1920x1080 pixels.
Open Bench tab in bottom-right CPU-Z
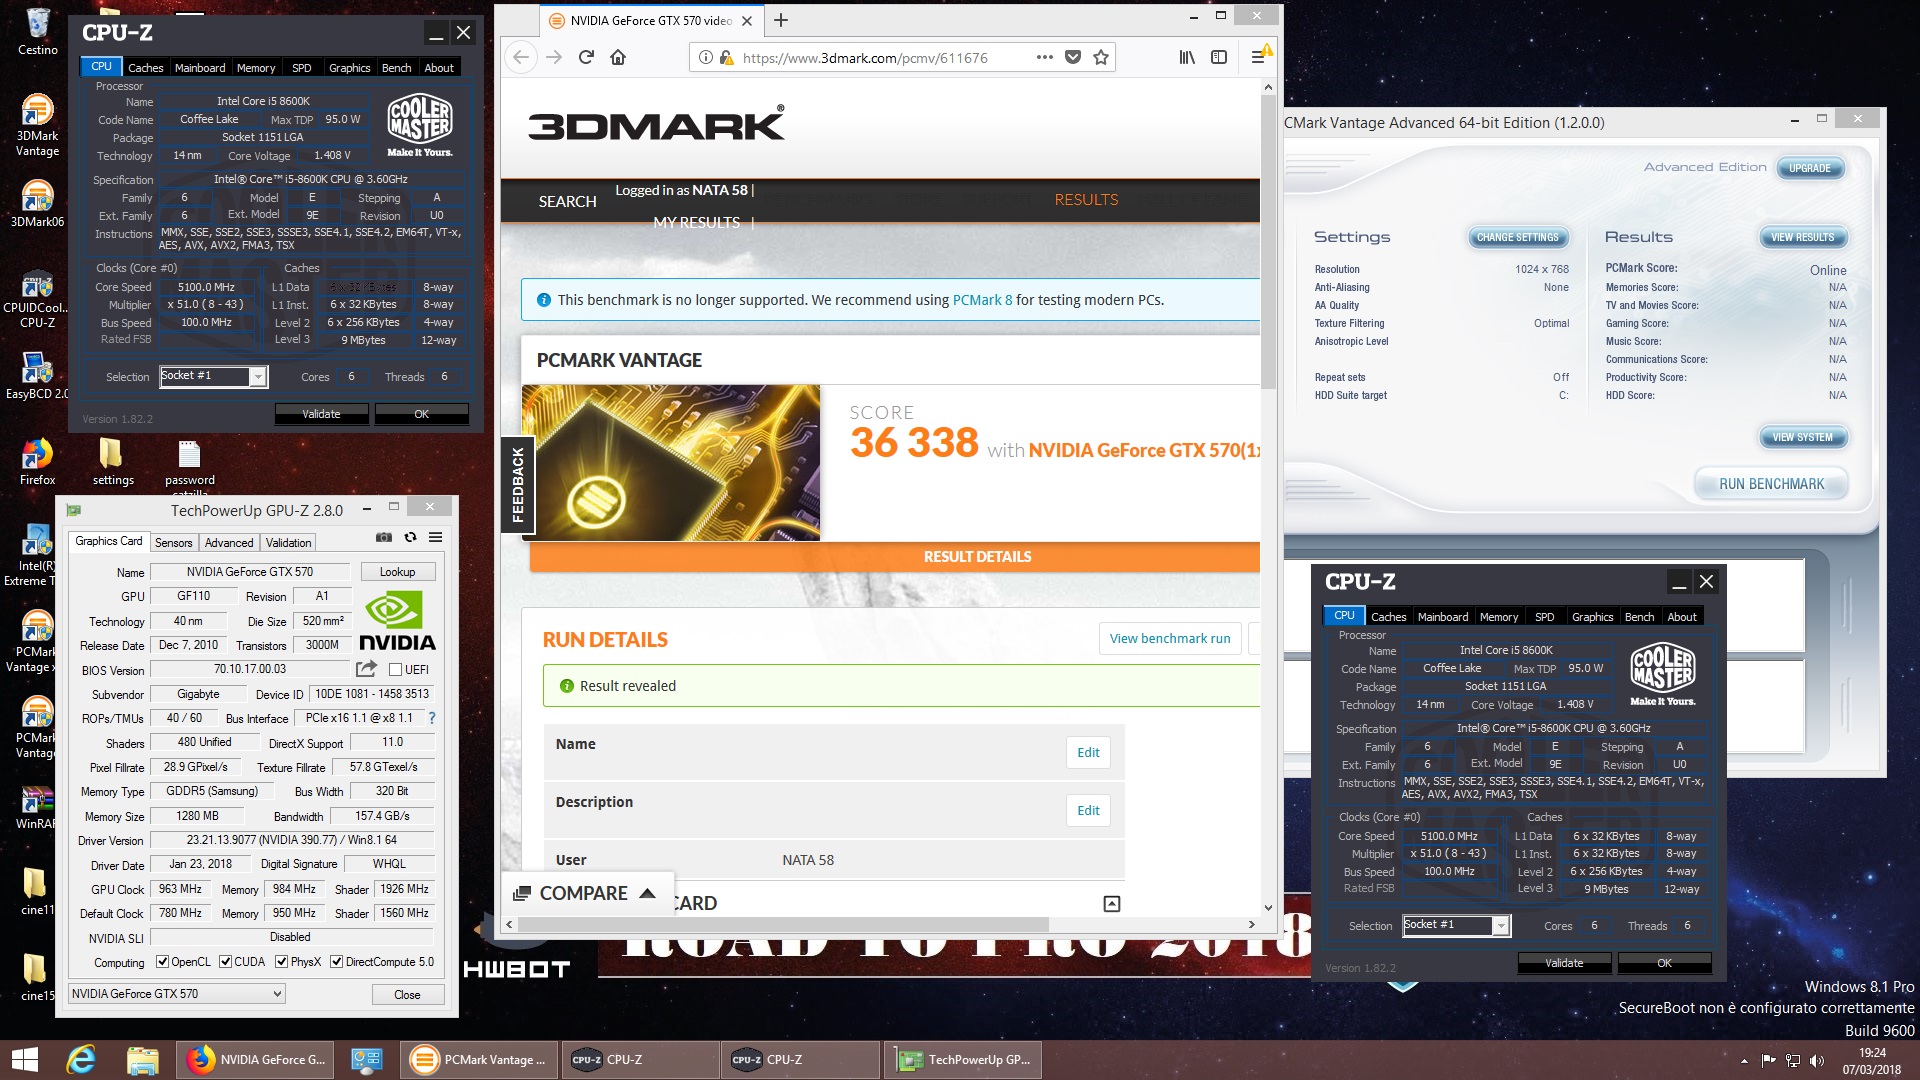[1639, 617]
